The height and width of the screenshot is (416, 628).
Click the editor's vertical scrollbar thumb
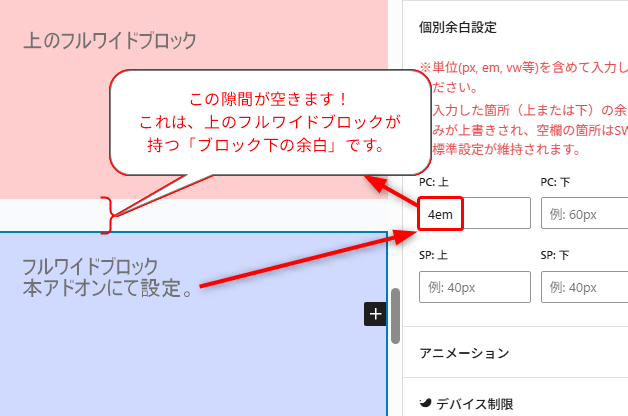395,316
